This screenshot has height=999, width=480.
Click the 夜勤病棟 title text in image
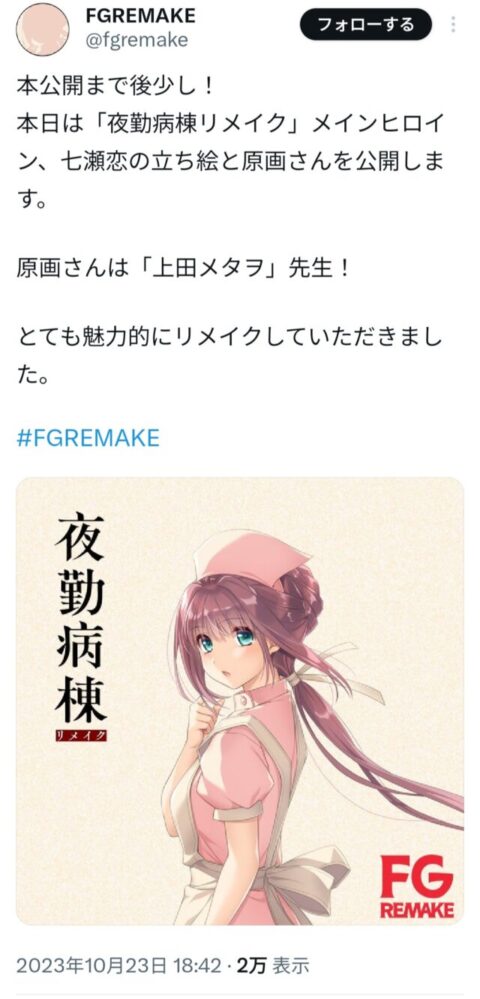pos(80,618)
